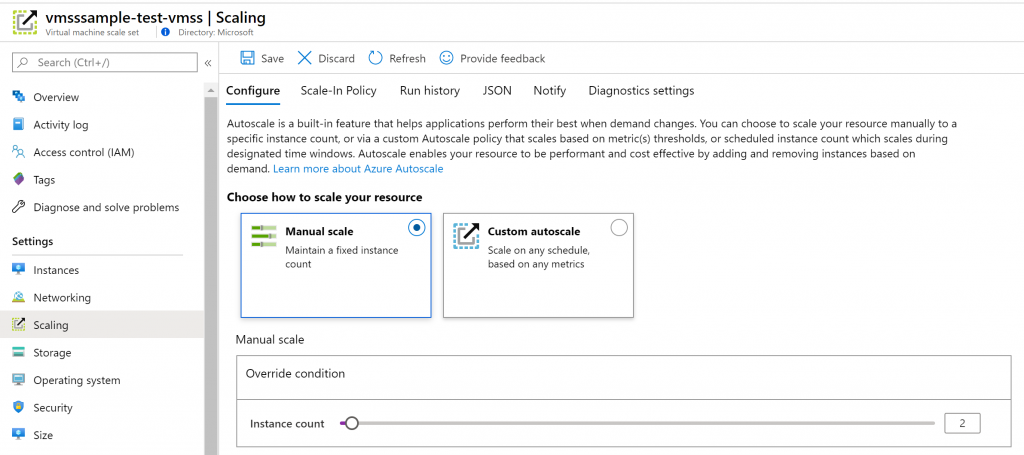This screenshot has width=1024, height=455.
Task: Collapse the sidebar with double chevron
Action: coord(208,63)
